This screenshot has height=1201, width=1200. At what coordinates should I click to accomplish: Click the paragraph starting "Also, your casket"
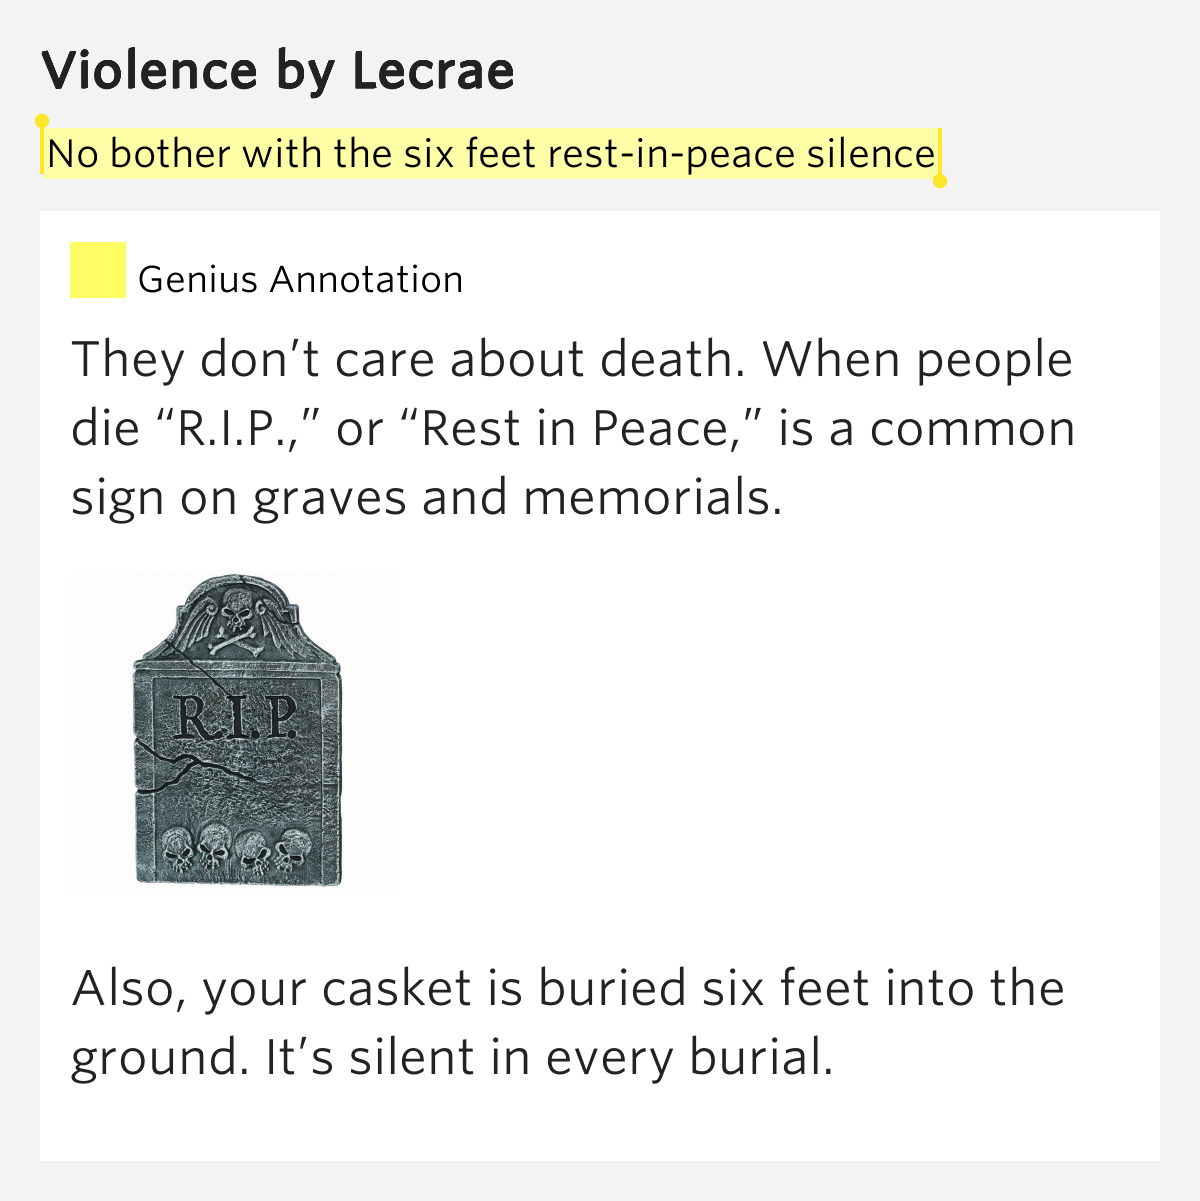568,1022
